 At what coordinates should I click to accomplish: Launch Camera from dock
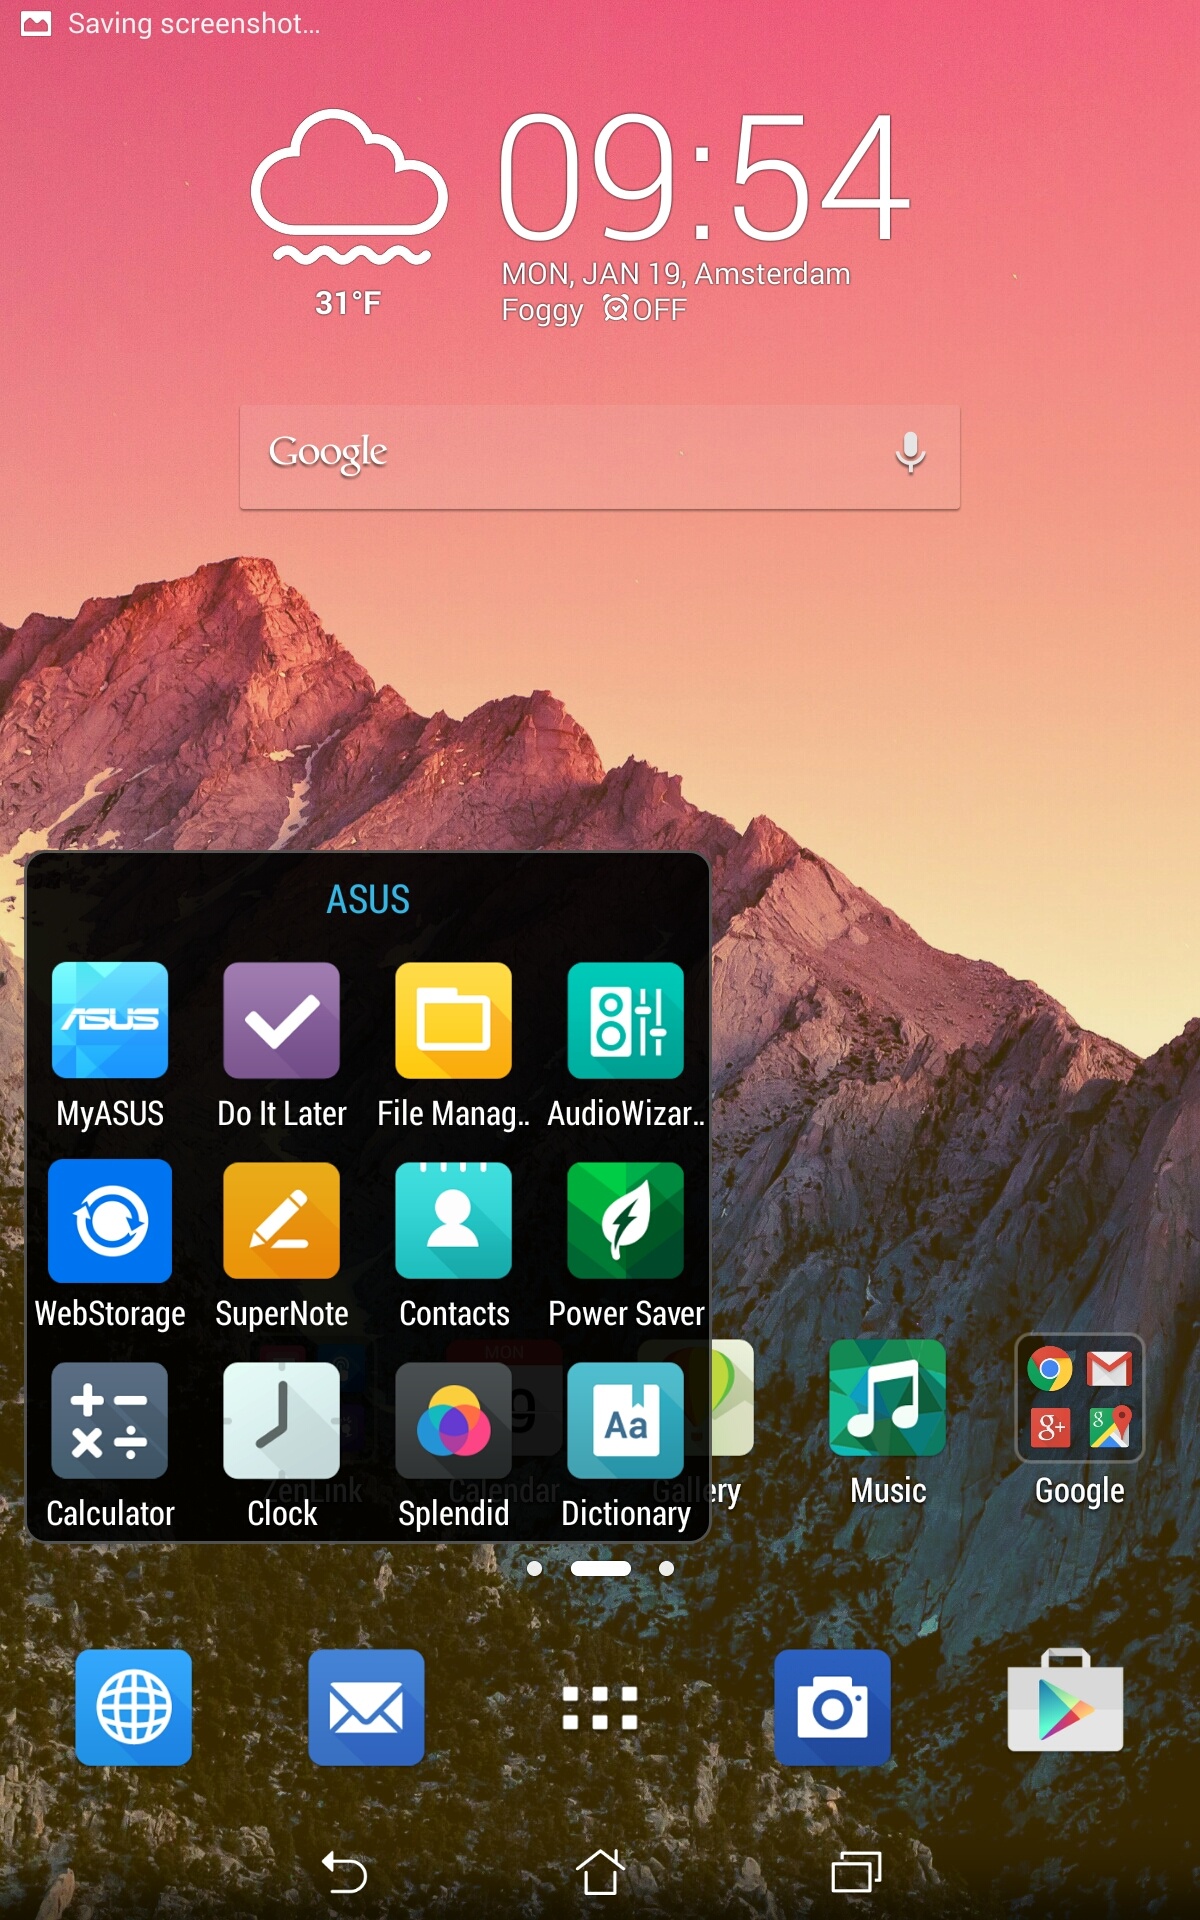[x=832, y=1707]
